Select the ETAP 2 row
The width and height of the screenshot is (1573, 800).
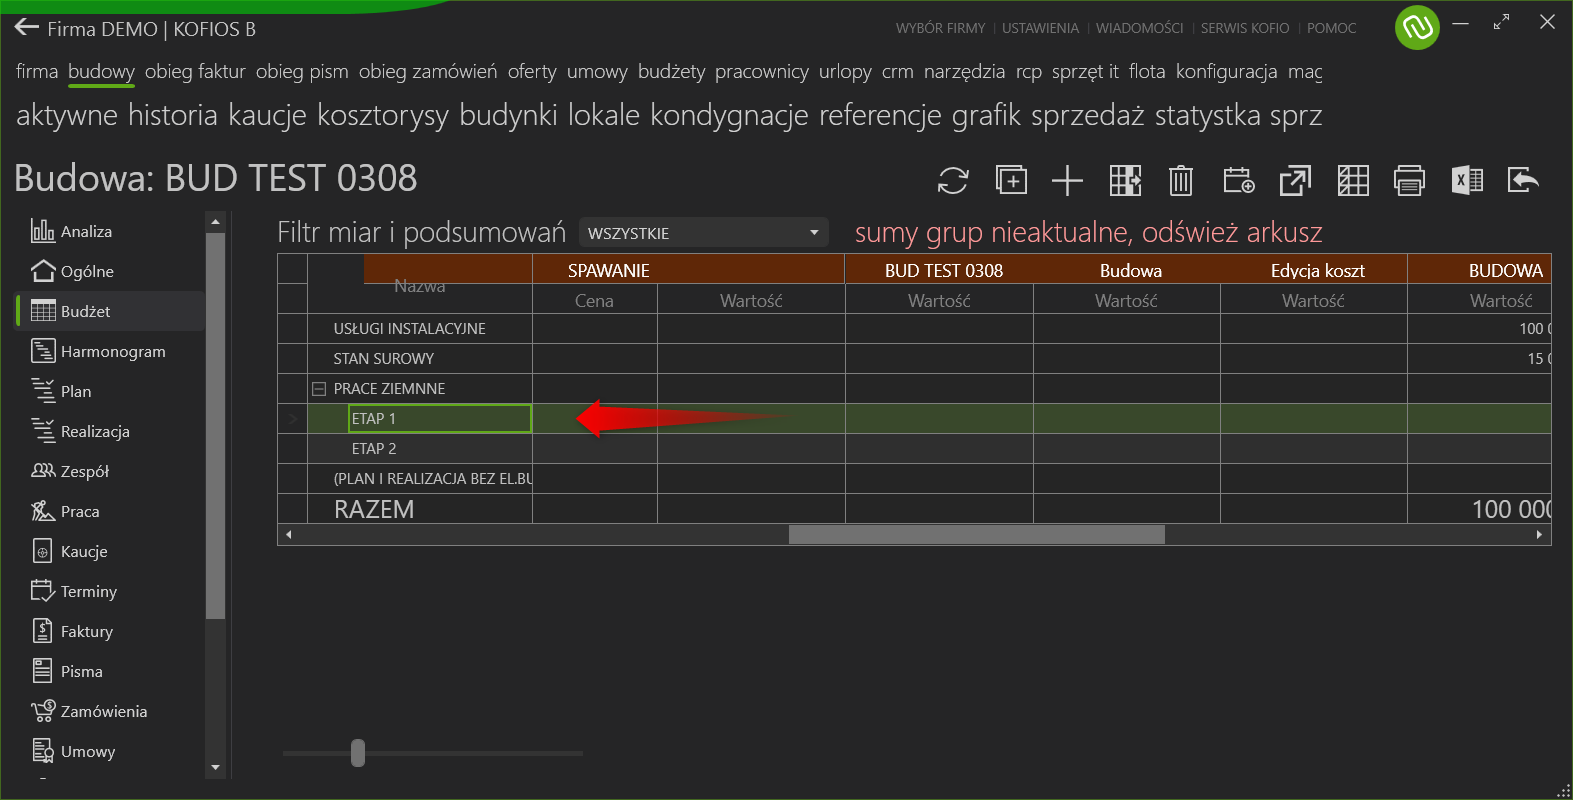click(914, 449)
